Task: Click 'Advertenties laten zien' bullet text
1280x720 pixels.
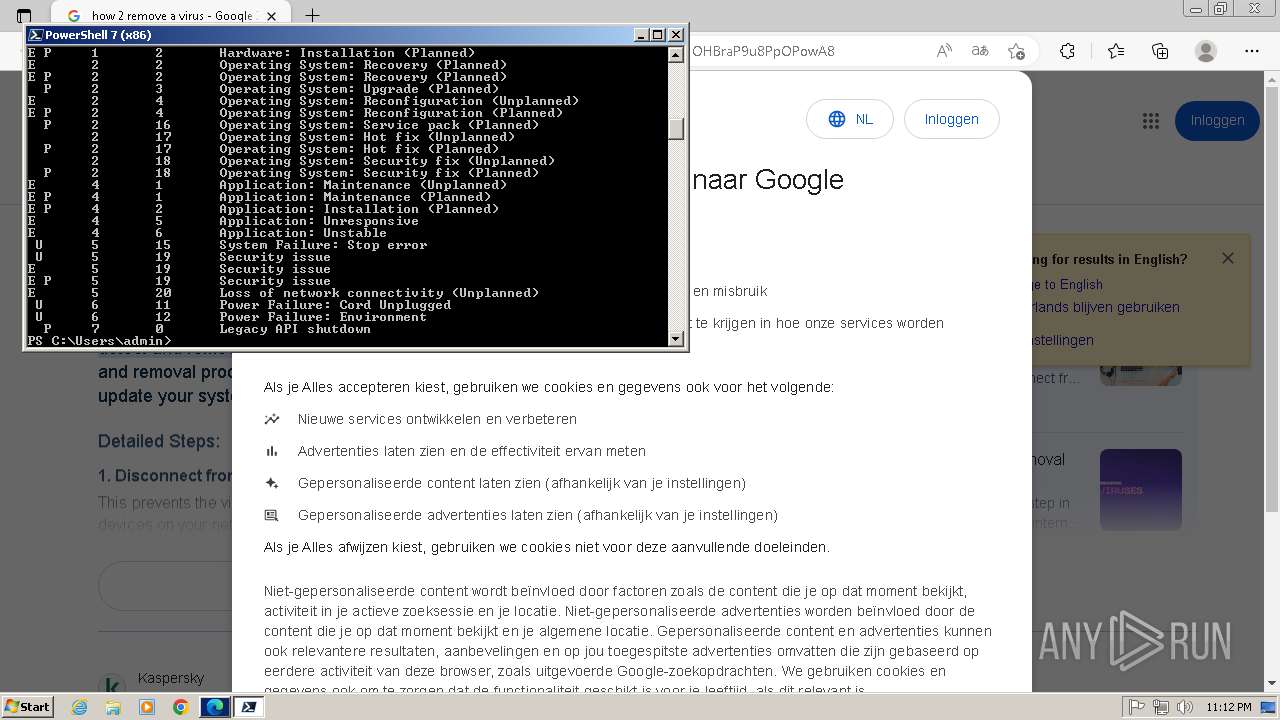Action: tap(471, 451)
